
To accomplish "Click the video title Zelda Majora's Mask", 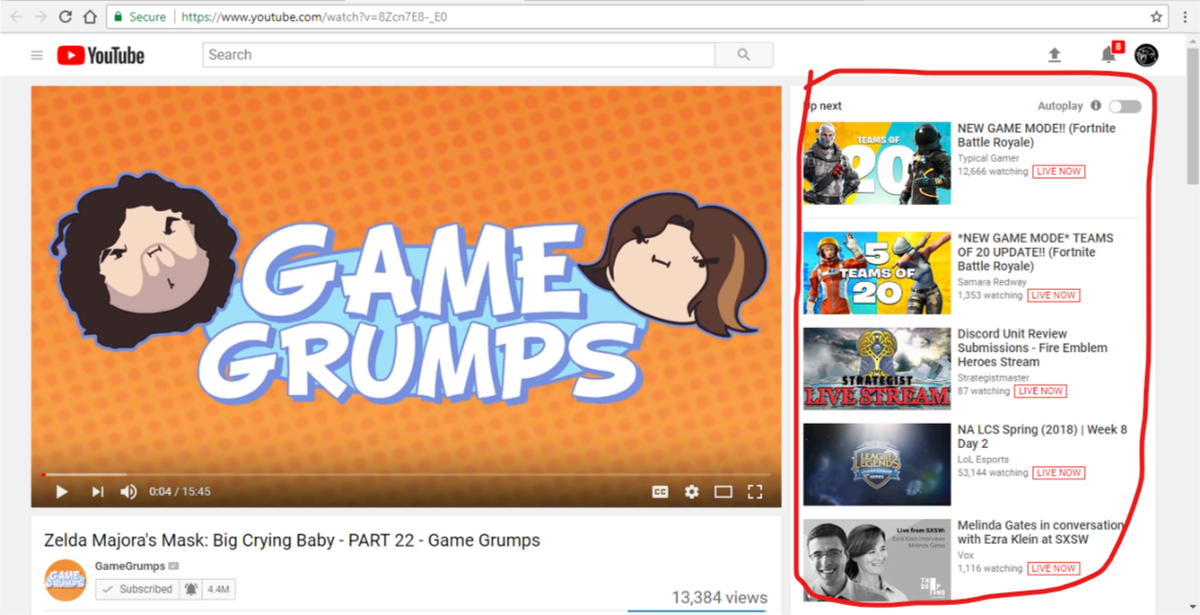I will 292,541.
